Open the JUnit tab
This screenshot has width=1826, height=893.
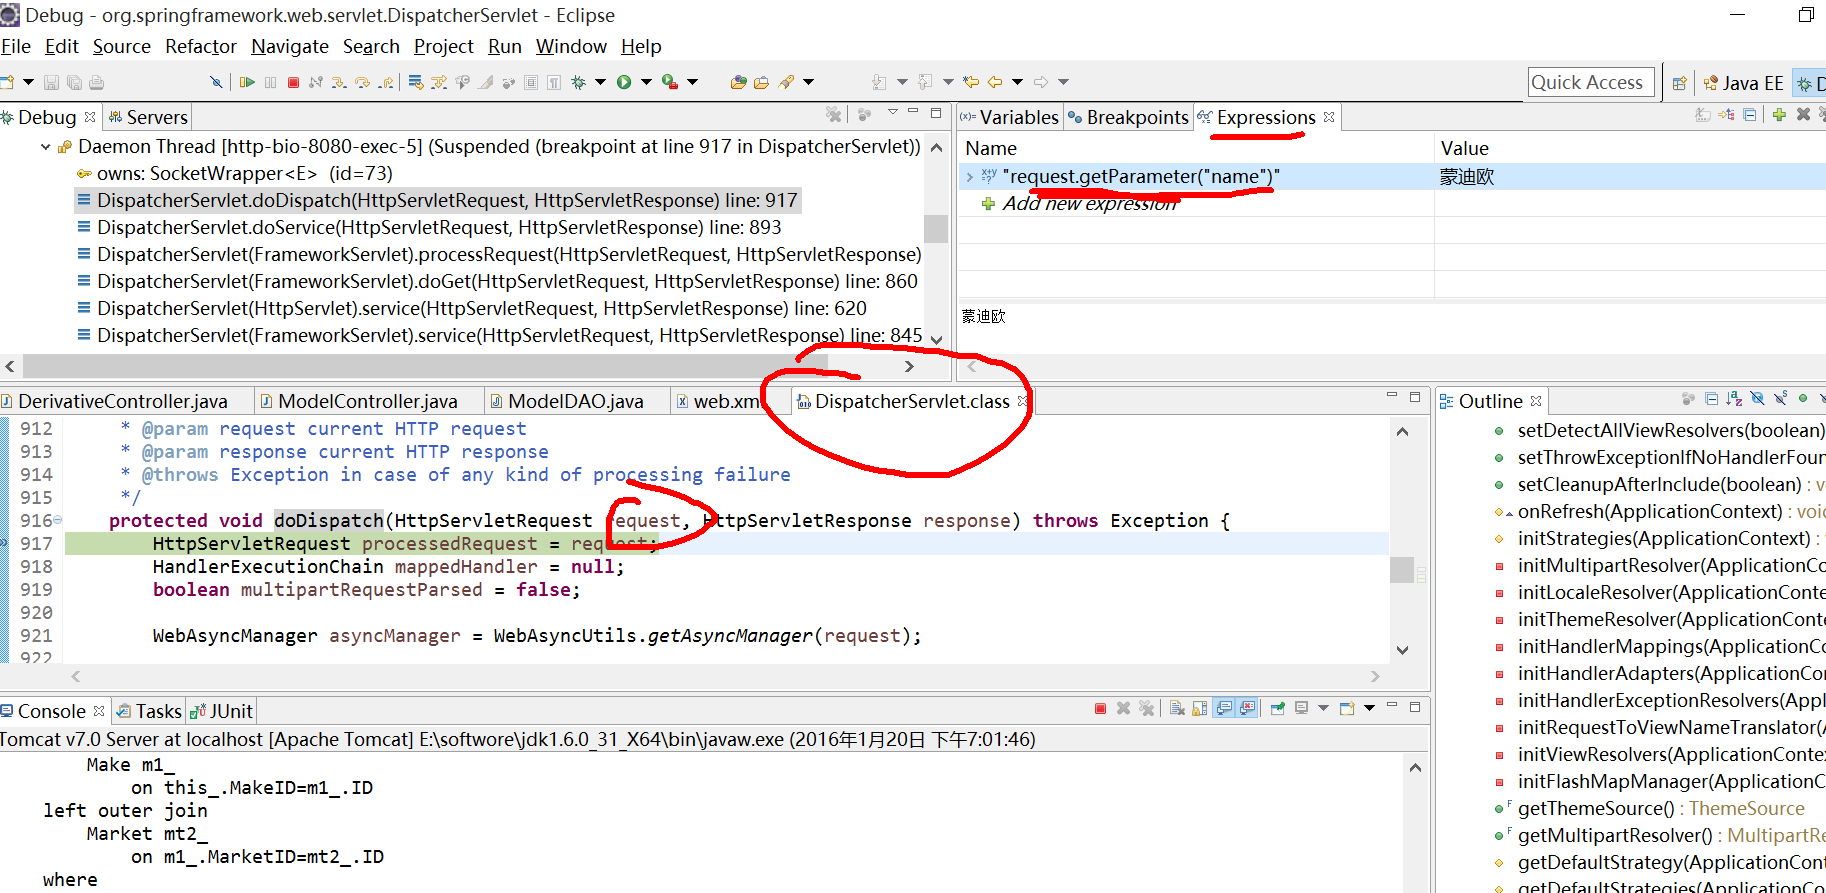click(x=222, y=711)
